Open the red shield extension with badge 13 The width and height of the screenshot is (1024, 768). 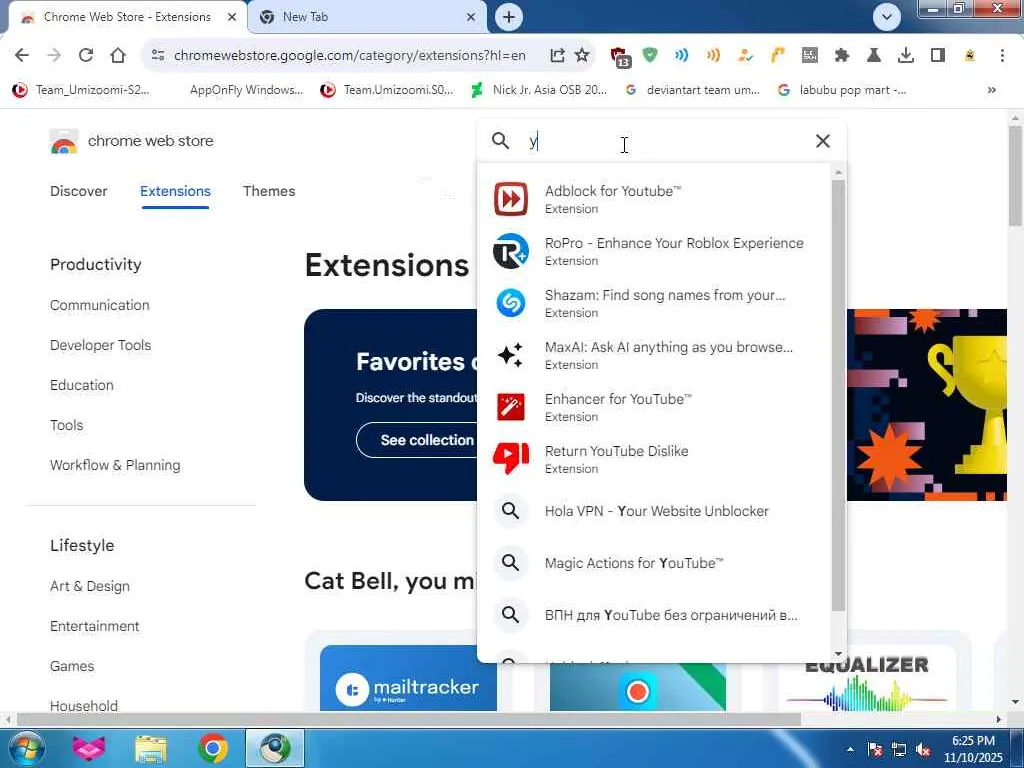click(620, 57)
